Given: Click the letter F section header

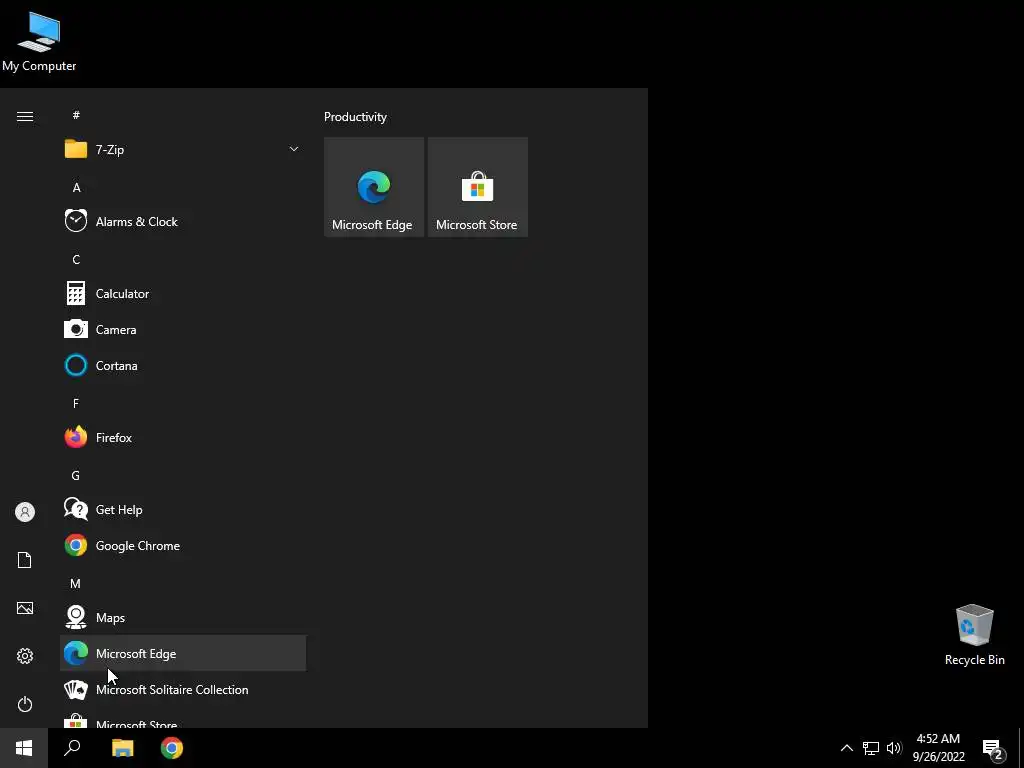Looking at the screenshot, I should tap(76, 403).
